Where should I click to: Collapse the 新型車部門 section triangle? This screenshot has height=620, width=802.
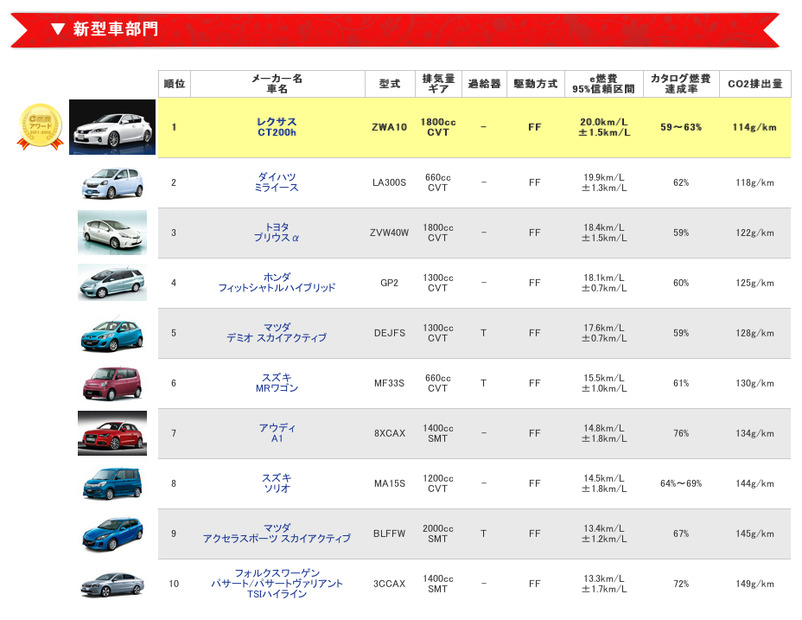[x=58, y=29]
